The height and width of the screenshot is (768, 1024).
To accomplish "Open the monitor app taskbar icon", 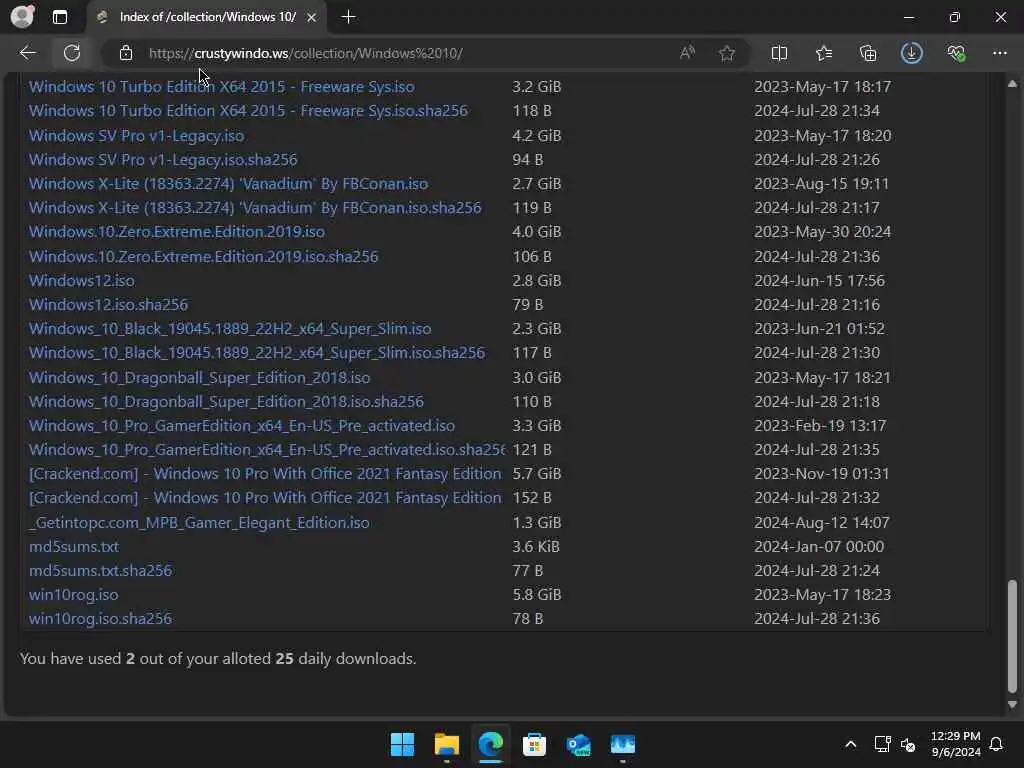I will 622,744.
